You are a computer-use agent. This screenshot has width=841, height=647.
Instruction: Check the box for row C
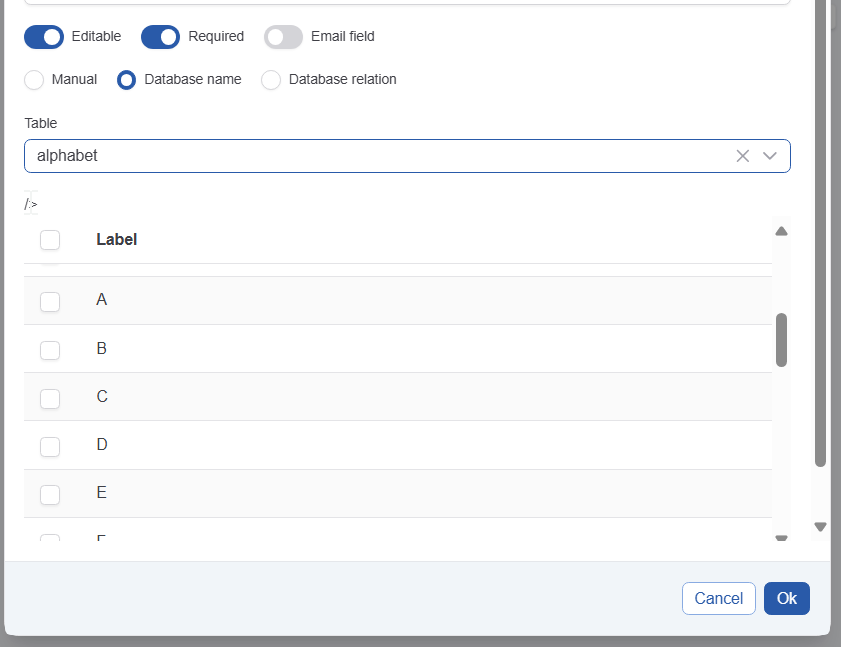pyautogui.click(x=50, y=398)
